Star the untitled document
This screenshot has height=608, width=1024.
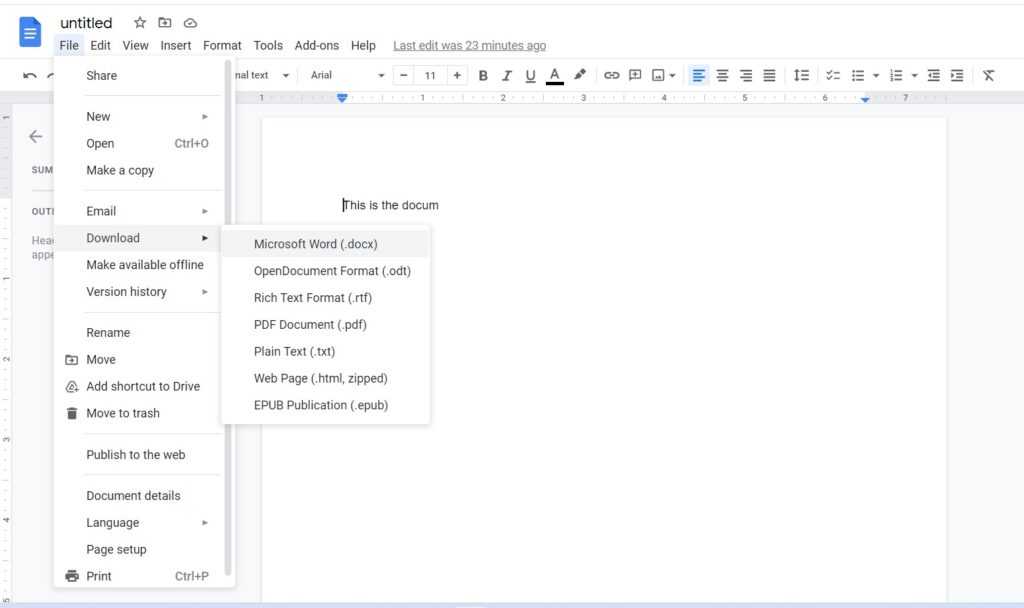(139, 23)
